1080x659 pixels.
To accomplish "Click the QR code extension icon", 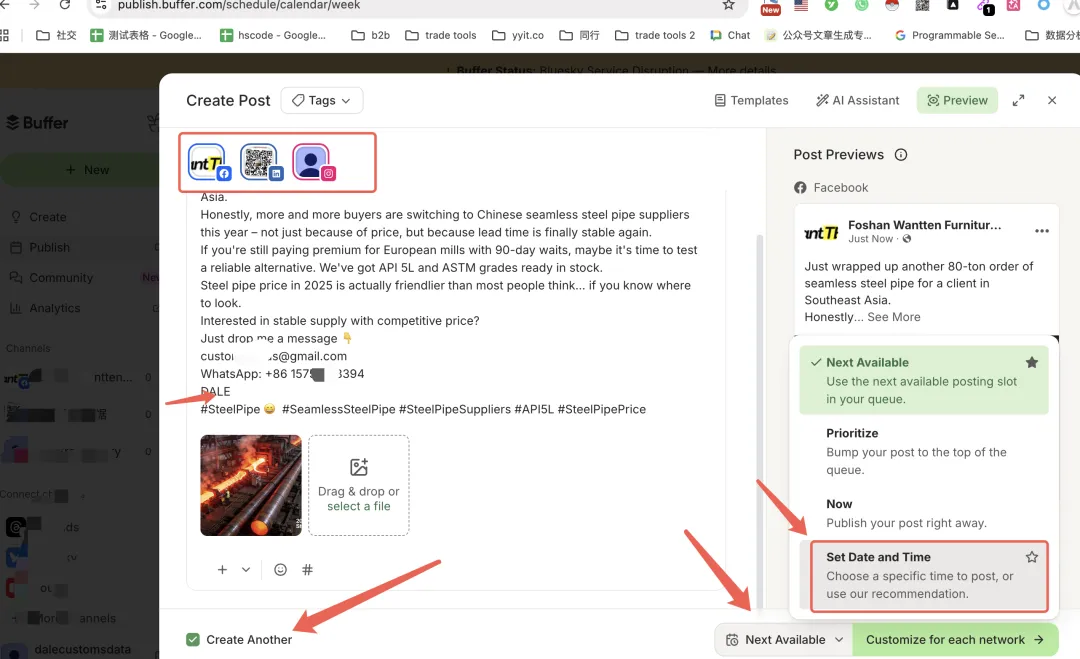I will point(922,6).
